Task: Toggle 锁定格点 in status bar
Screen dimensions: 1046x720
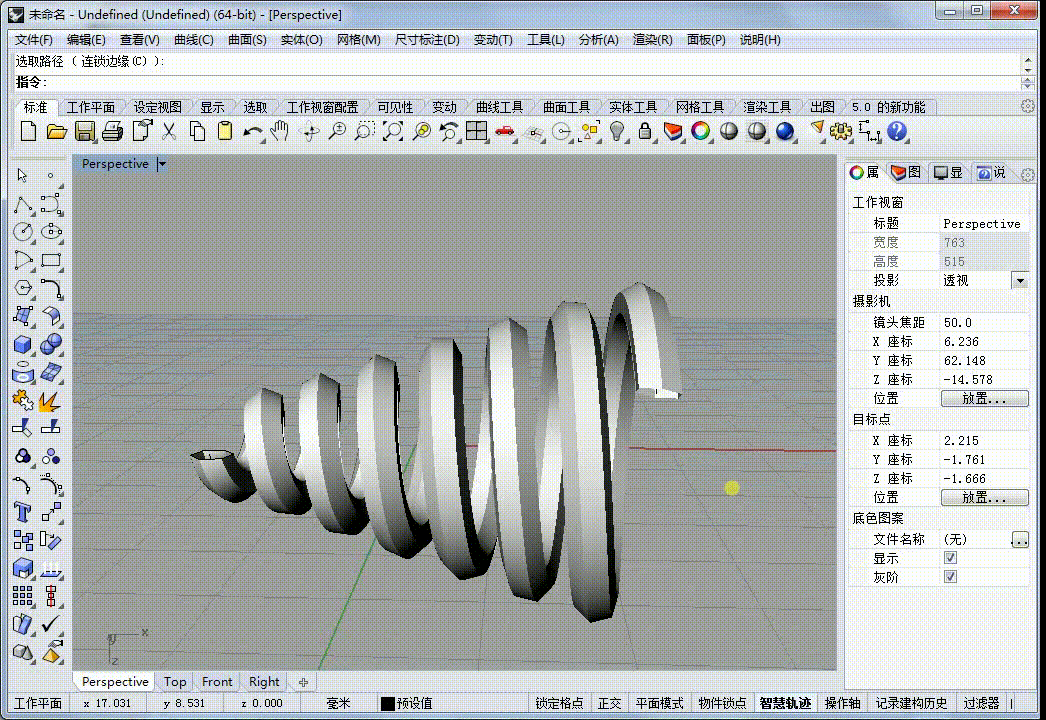Action: [559, 703]
